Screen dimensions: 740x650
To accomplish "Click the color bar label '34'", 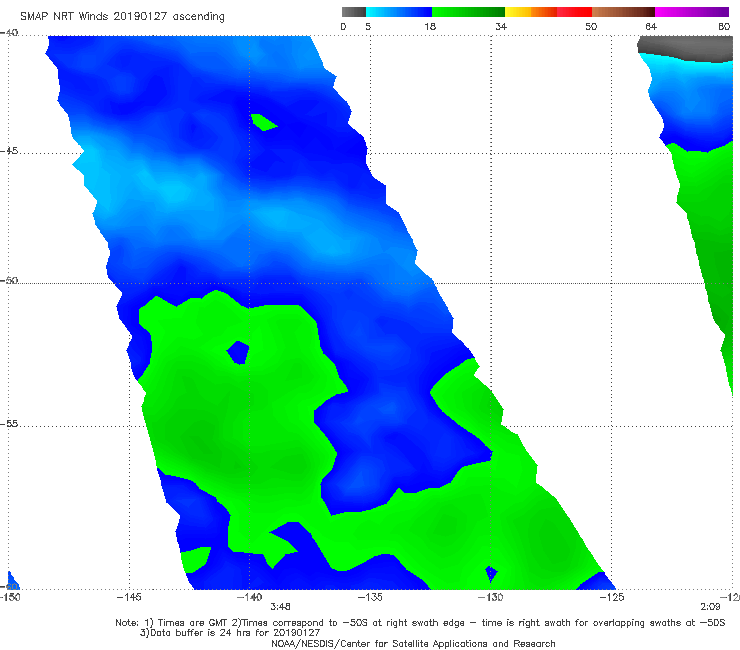I will pyautogui.click(x=501, y=26).
